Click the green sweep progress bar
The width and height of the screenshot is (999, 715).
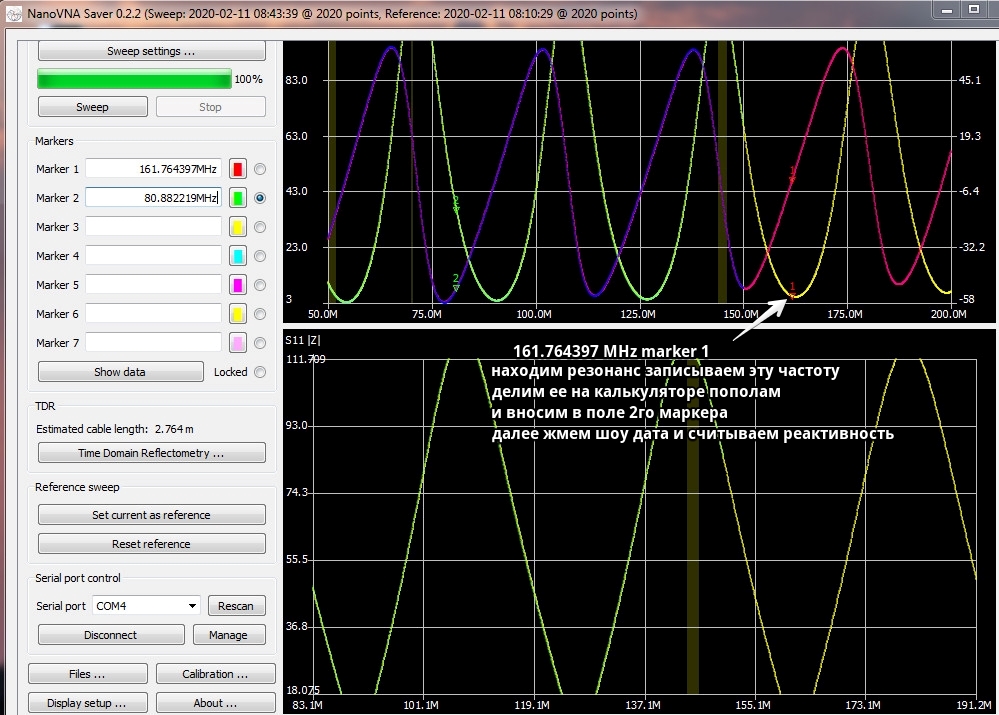coord(134,79)
